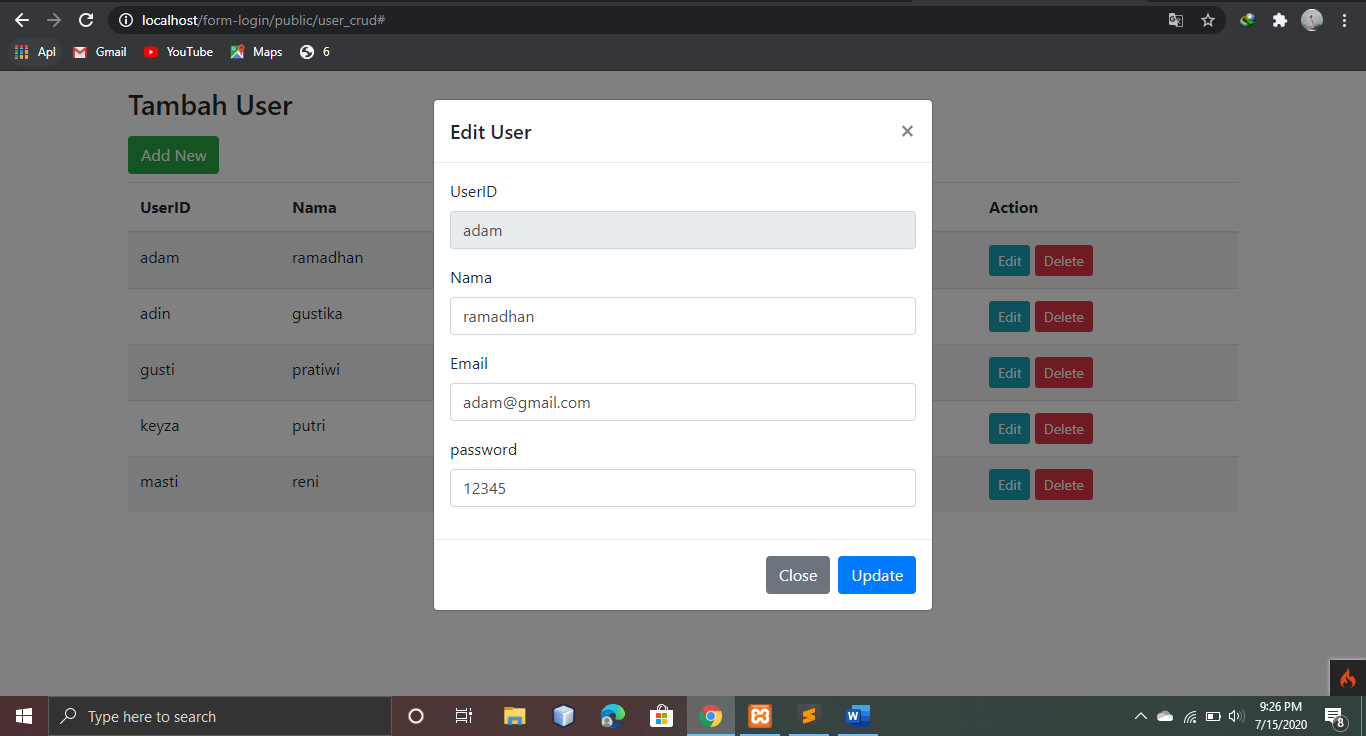Click Edit button for keyza row

click(x=1009, y=429)
